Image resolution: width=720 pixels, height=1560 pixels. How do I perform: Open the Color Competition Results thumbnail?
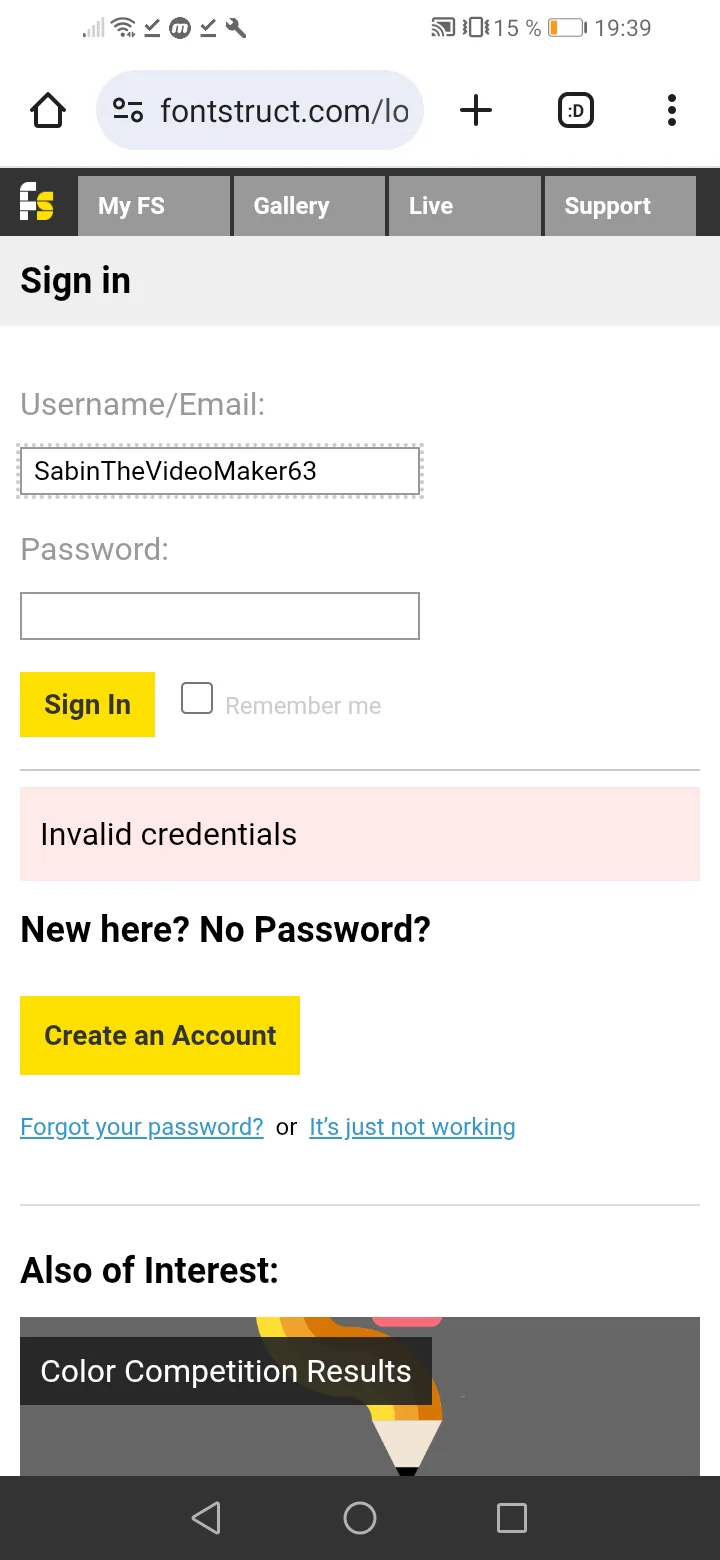(x=360, y=1400)
